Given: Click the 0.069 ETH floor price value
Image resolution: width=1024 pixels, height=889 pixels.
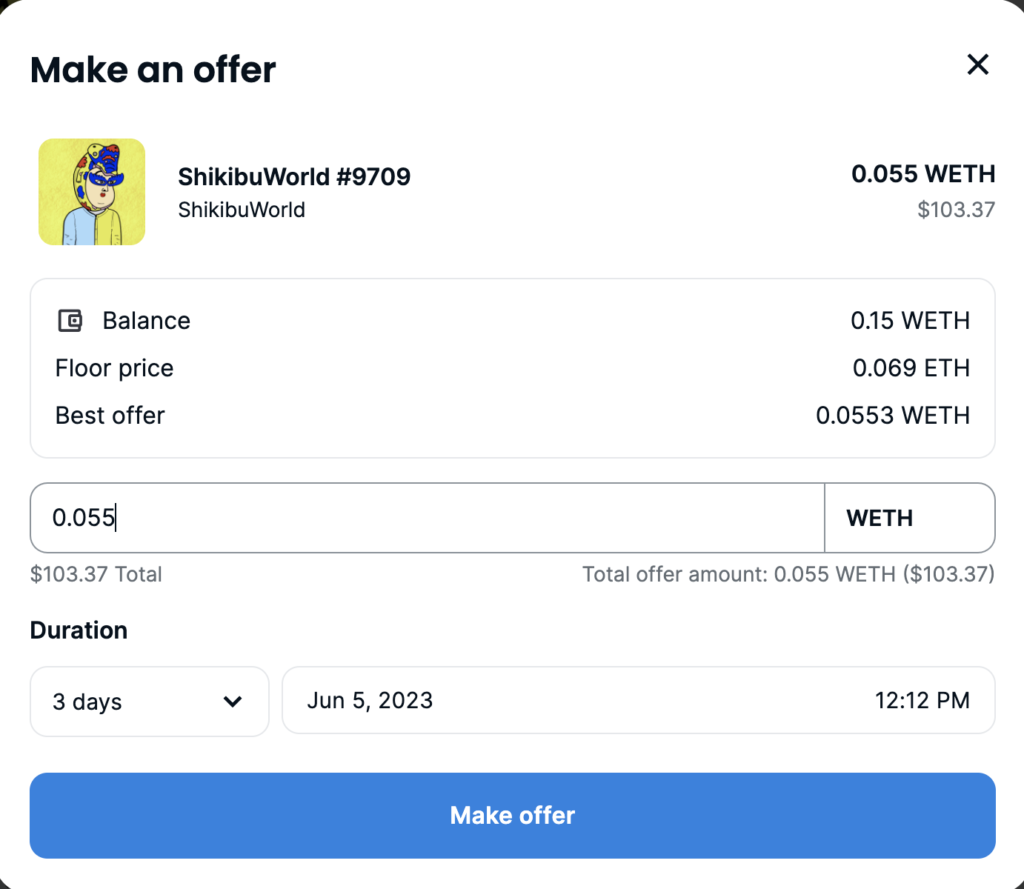Looking at the screenshot, I should 911,368.
